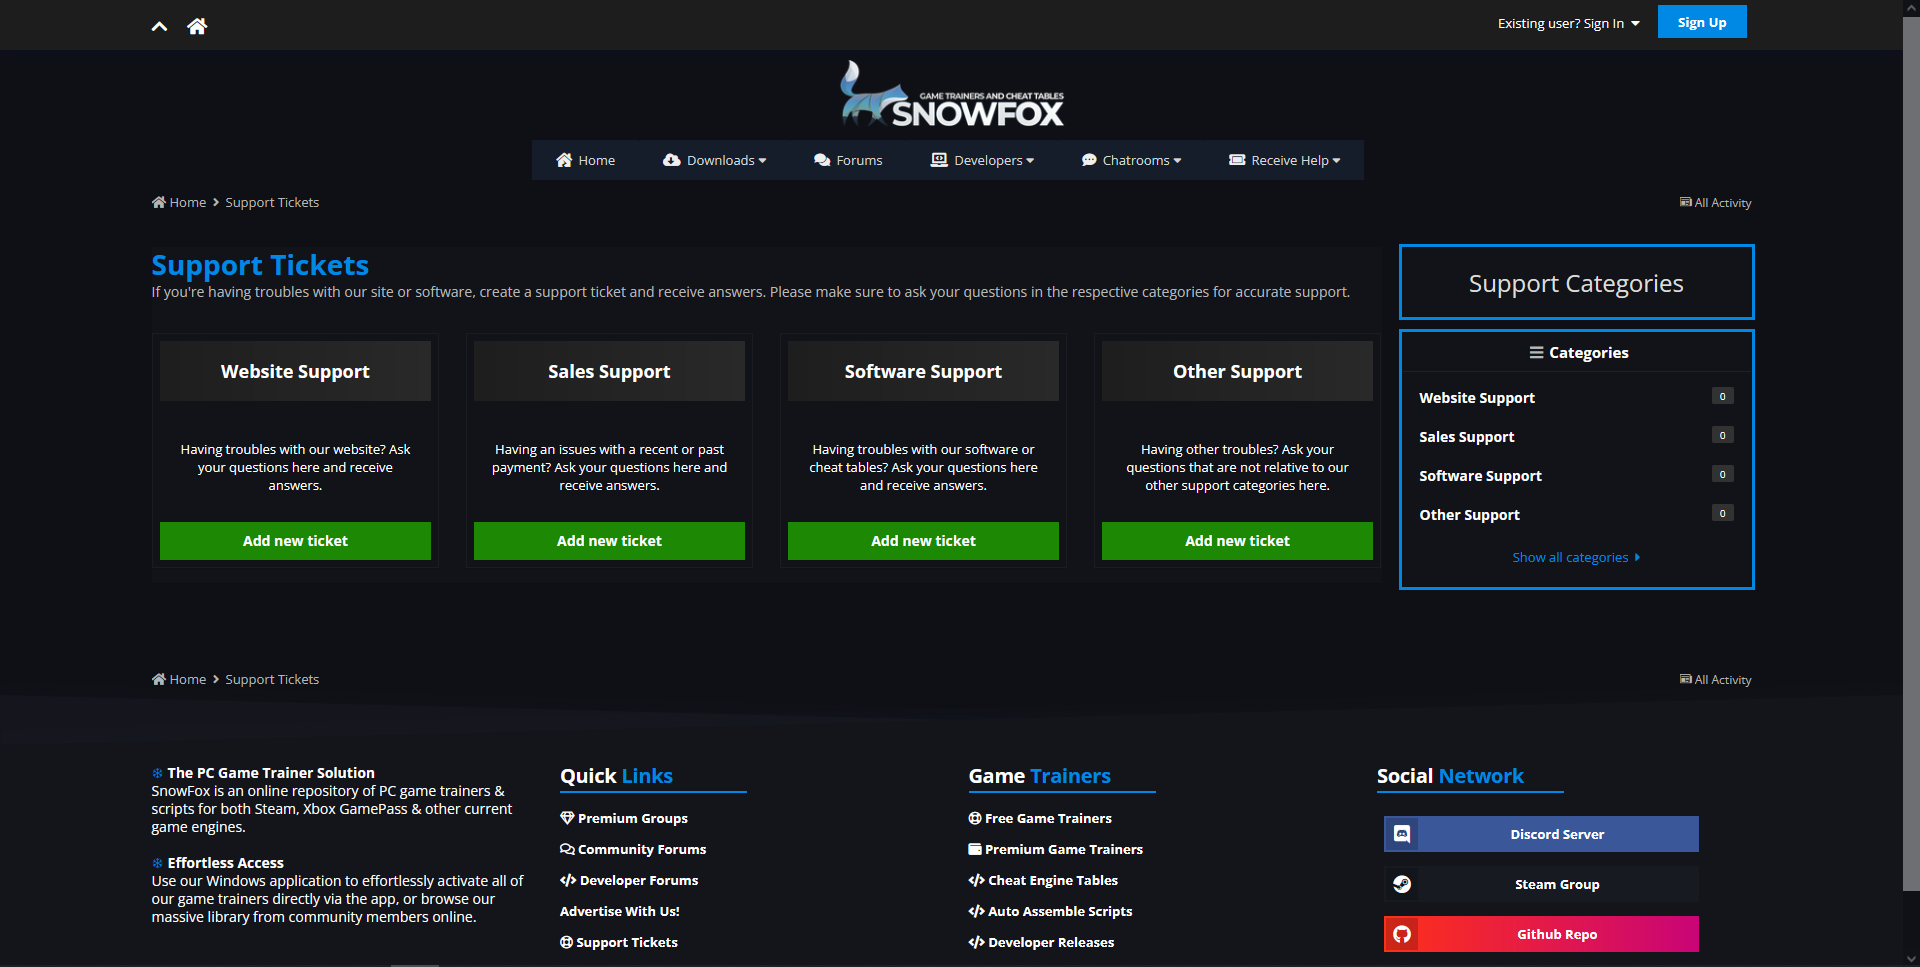This screenshot has height=967, width=1920.
Task: Click the scrollbar down arrow
Action: click(x=1911, y=959)
